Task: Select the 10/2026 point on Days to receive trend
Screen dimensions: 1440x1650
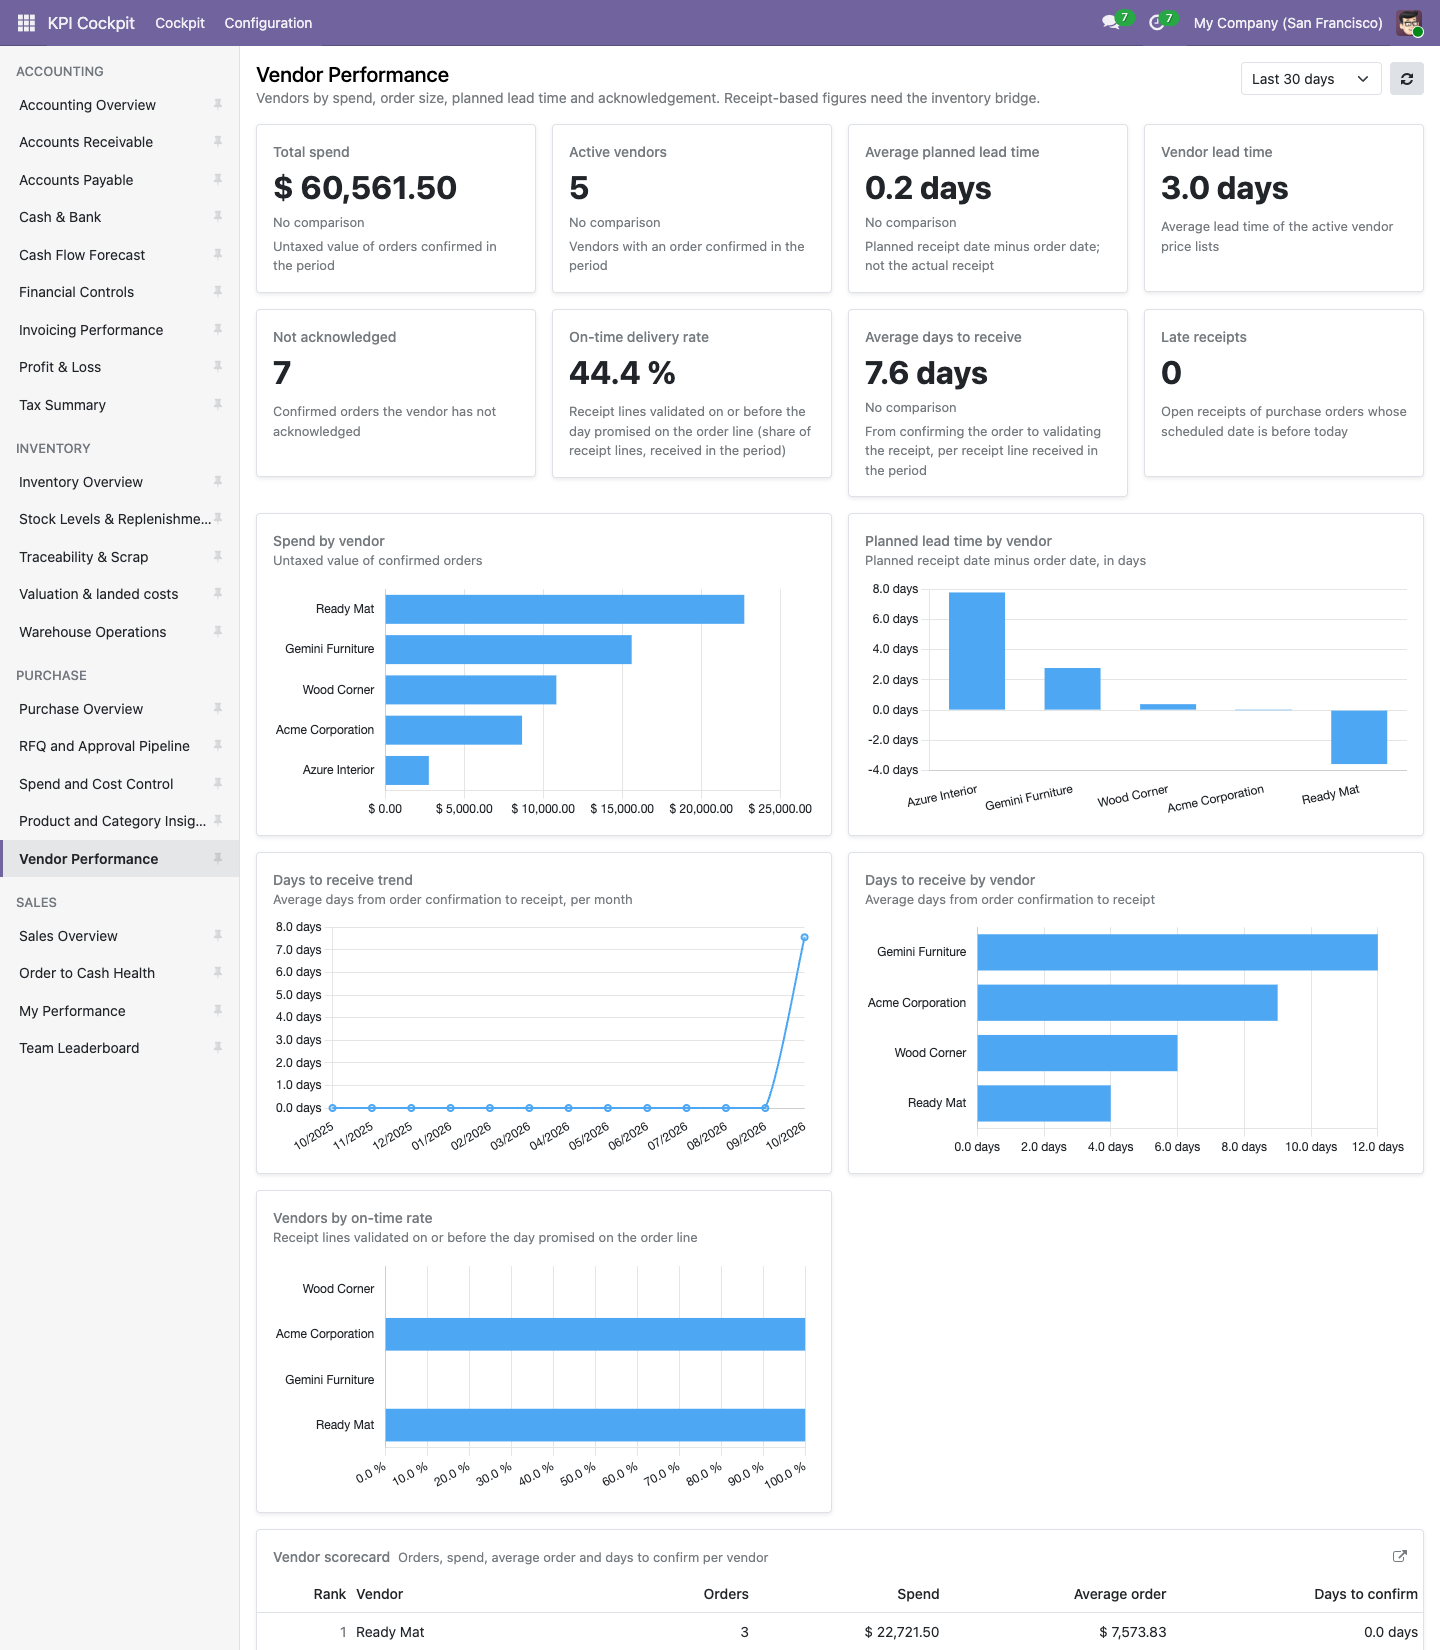Action: pyautogui.click(x=804, y=937)
